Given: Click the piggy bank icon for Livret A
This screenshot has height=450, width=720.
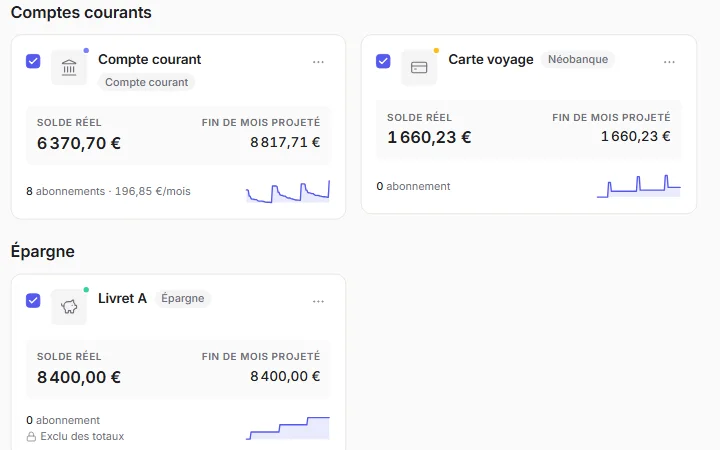Looking at the screenshot, I should coord(69,307).
